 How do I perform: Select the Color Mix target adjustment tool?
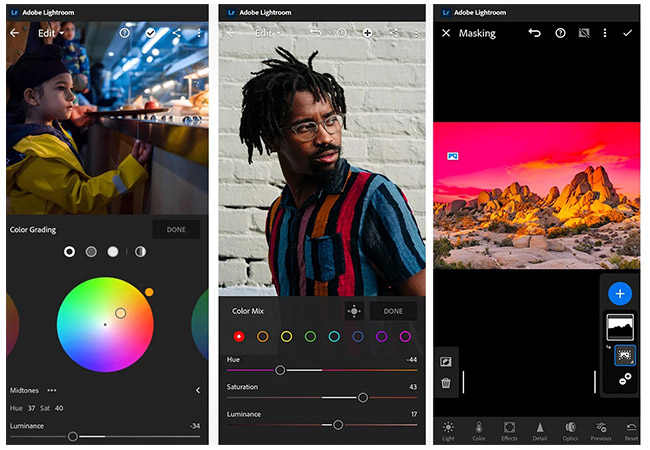[x=353, y=311]
